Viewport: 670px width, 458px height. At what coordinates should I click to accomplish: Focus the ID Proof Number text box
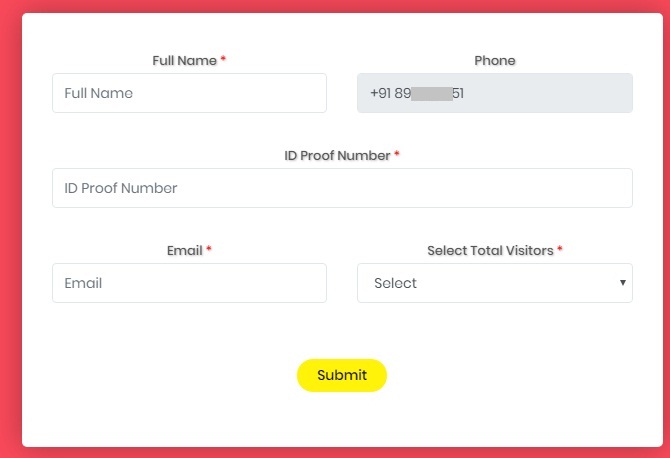(342, 188)
